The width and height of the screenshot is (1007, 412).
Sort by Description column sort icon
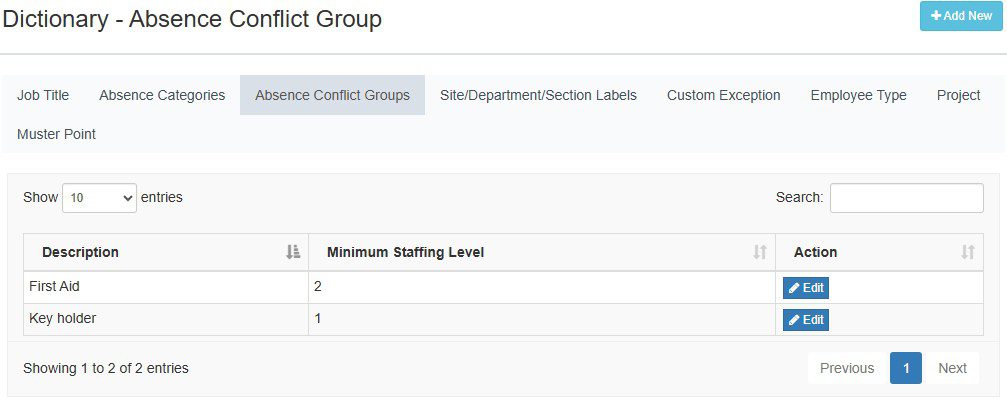tap(293, 253)
